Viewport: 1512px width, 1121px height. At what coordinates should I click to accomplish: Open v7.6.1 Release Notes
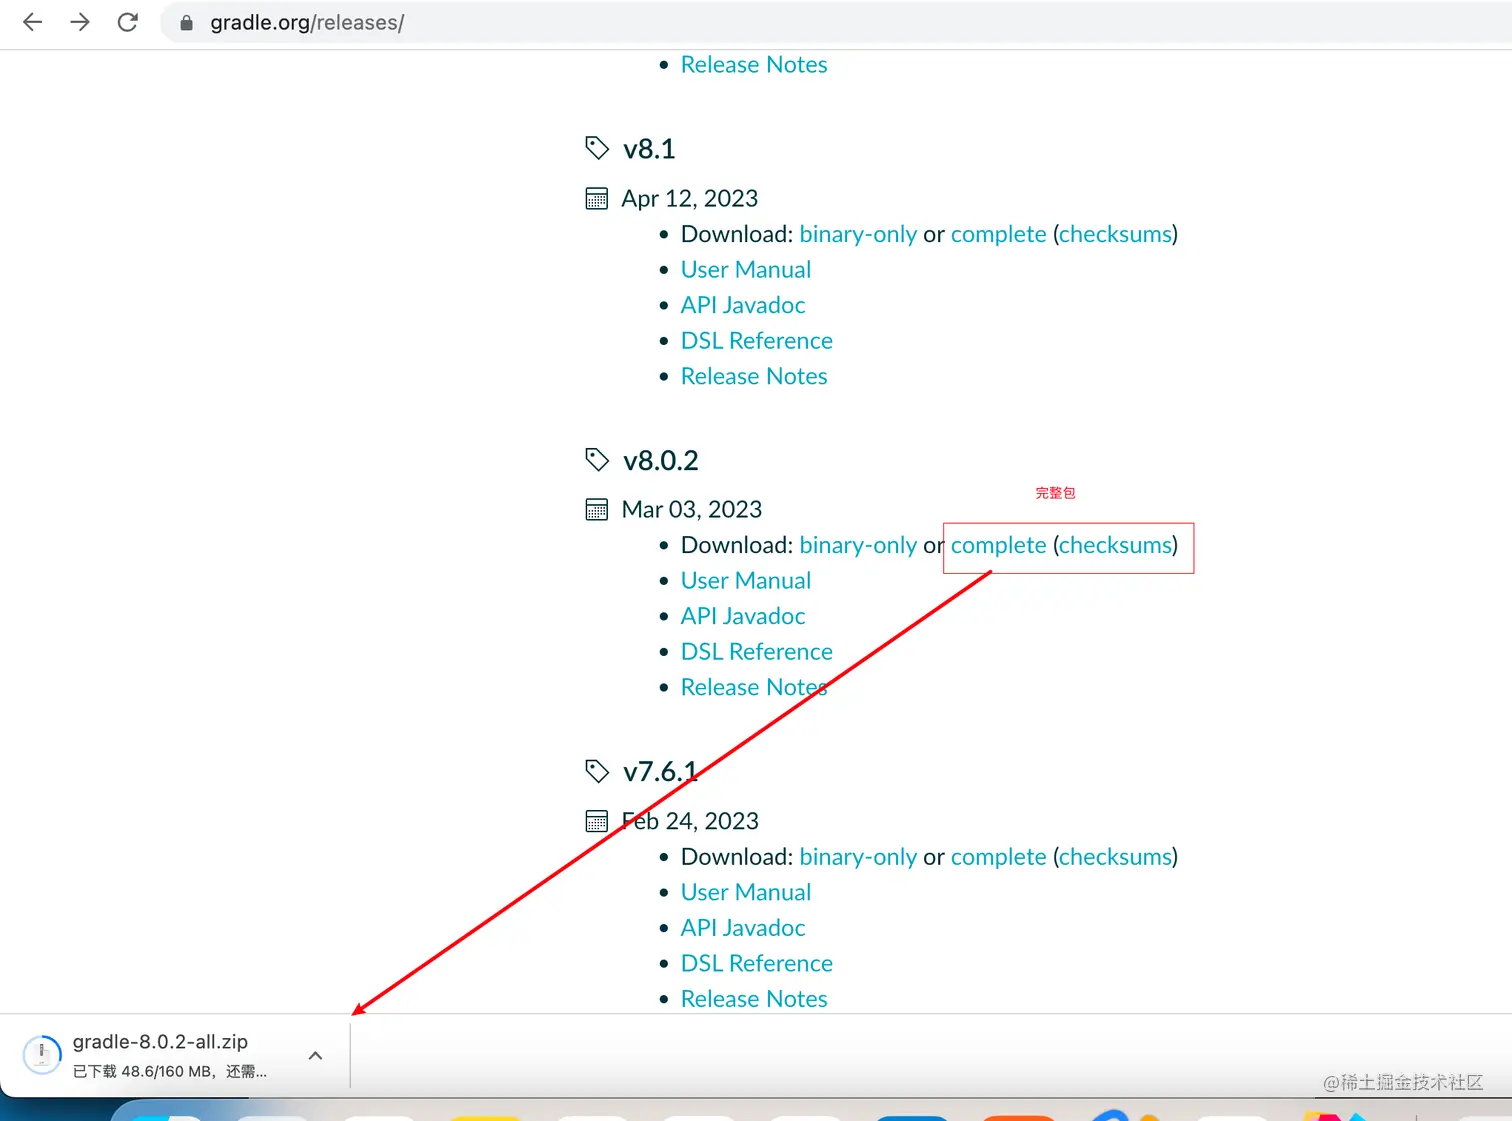[754, 999]
